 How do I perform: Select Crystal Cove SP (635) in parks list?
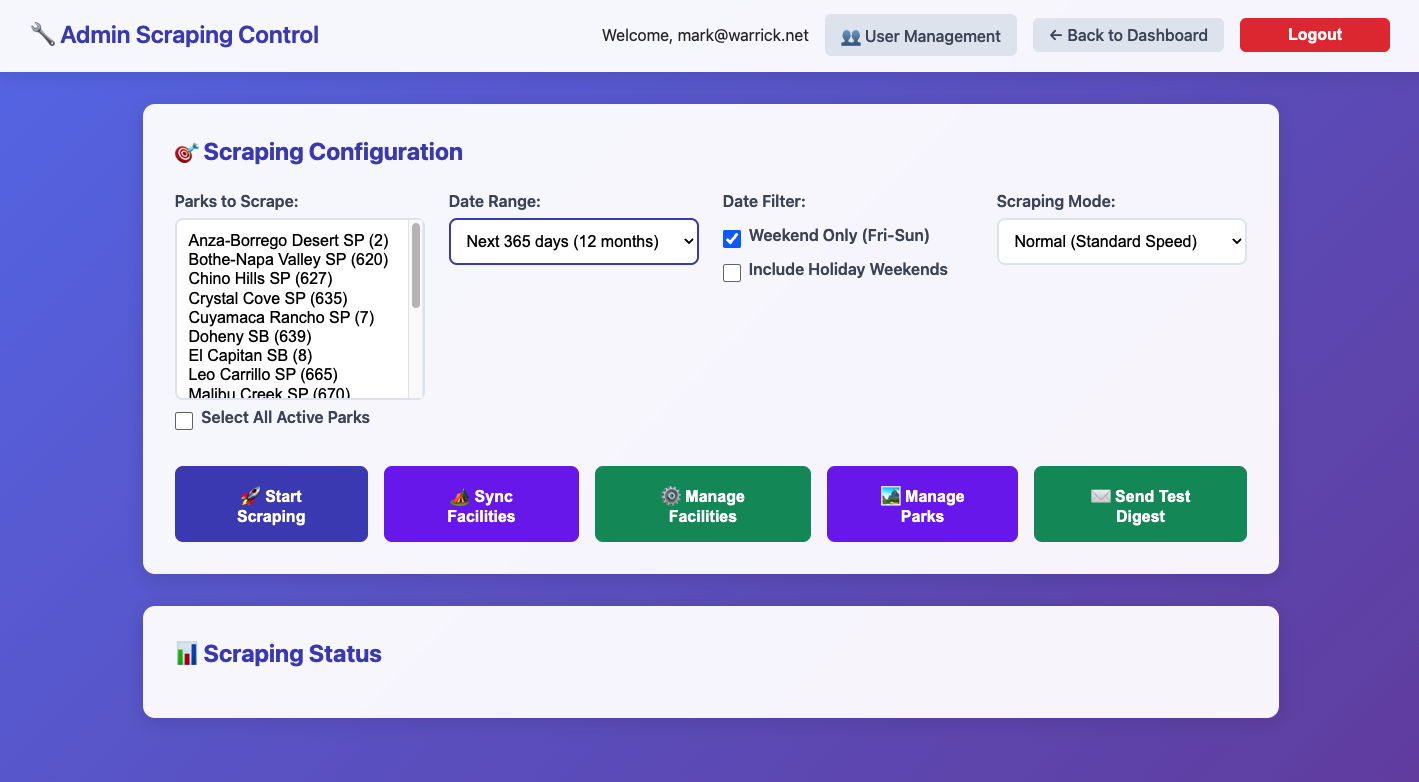click(x=268, y=298)
